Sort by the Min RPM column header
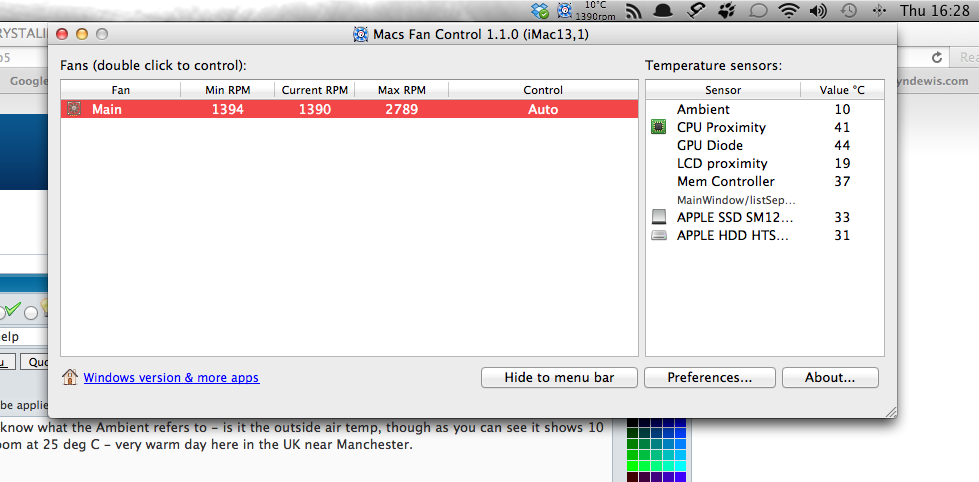The image size is (979, 482). pyautogui.click(x=227, y=90)
